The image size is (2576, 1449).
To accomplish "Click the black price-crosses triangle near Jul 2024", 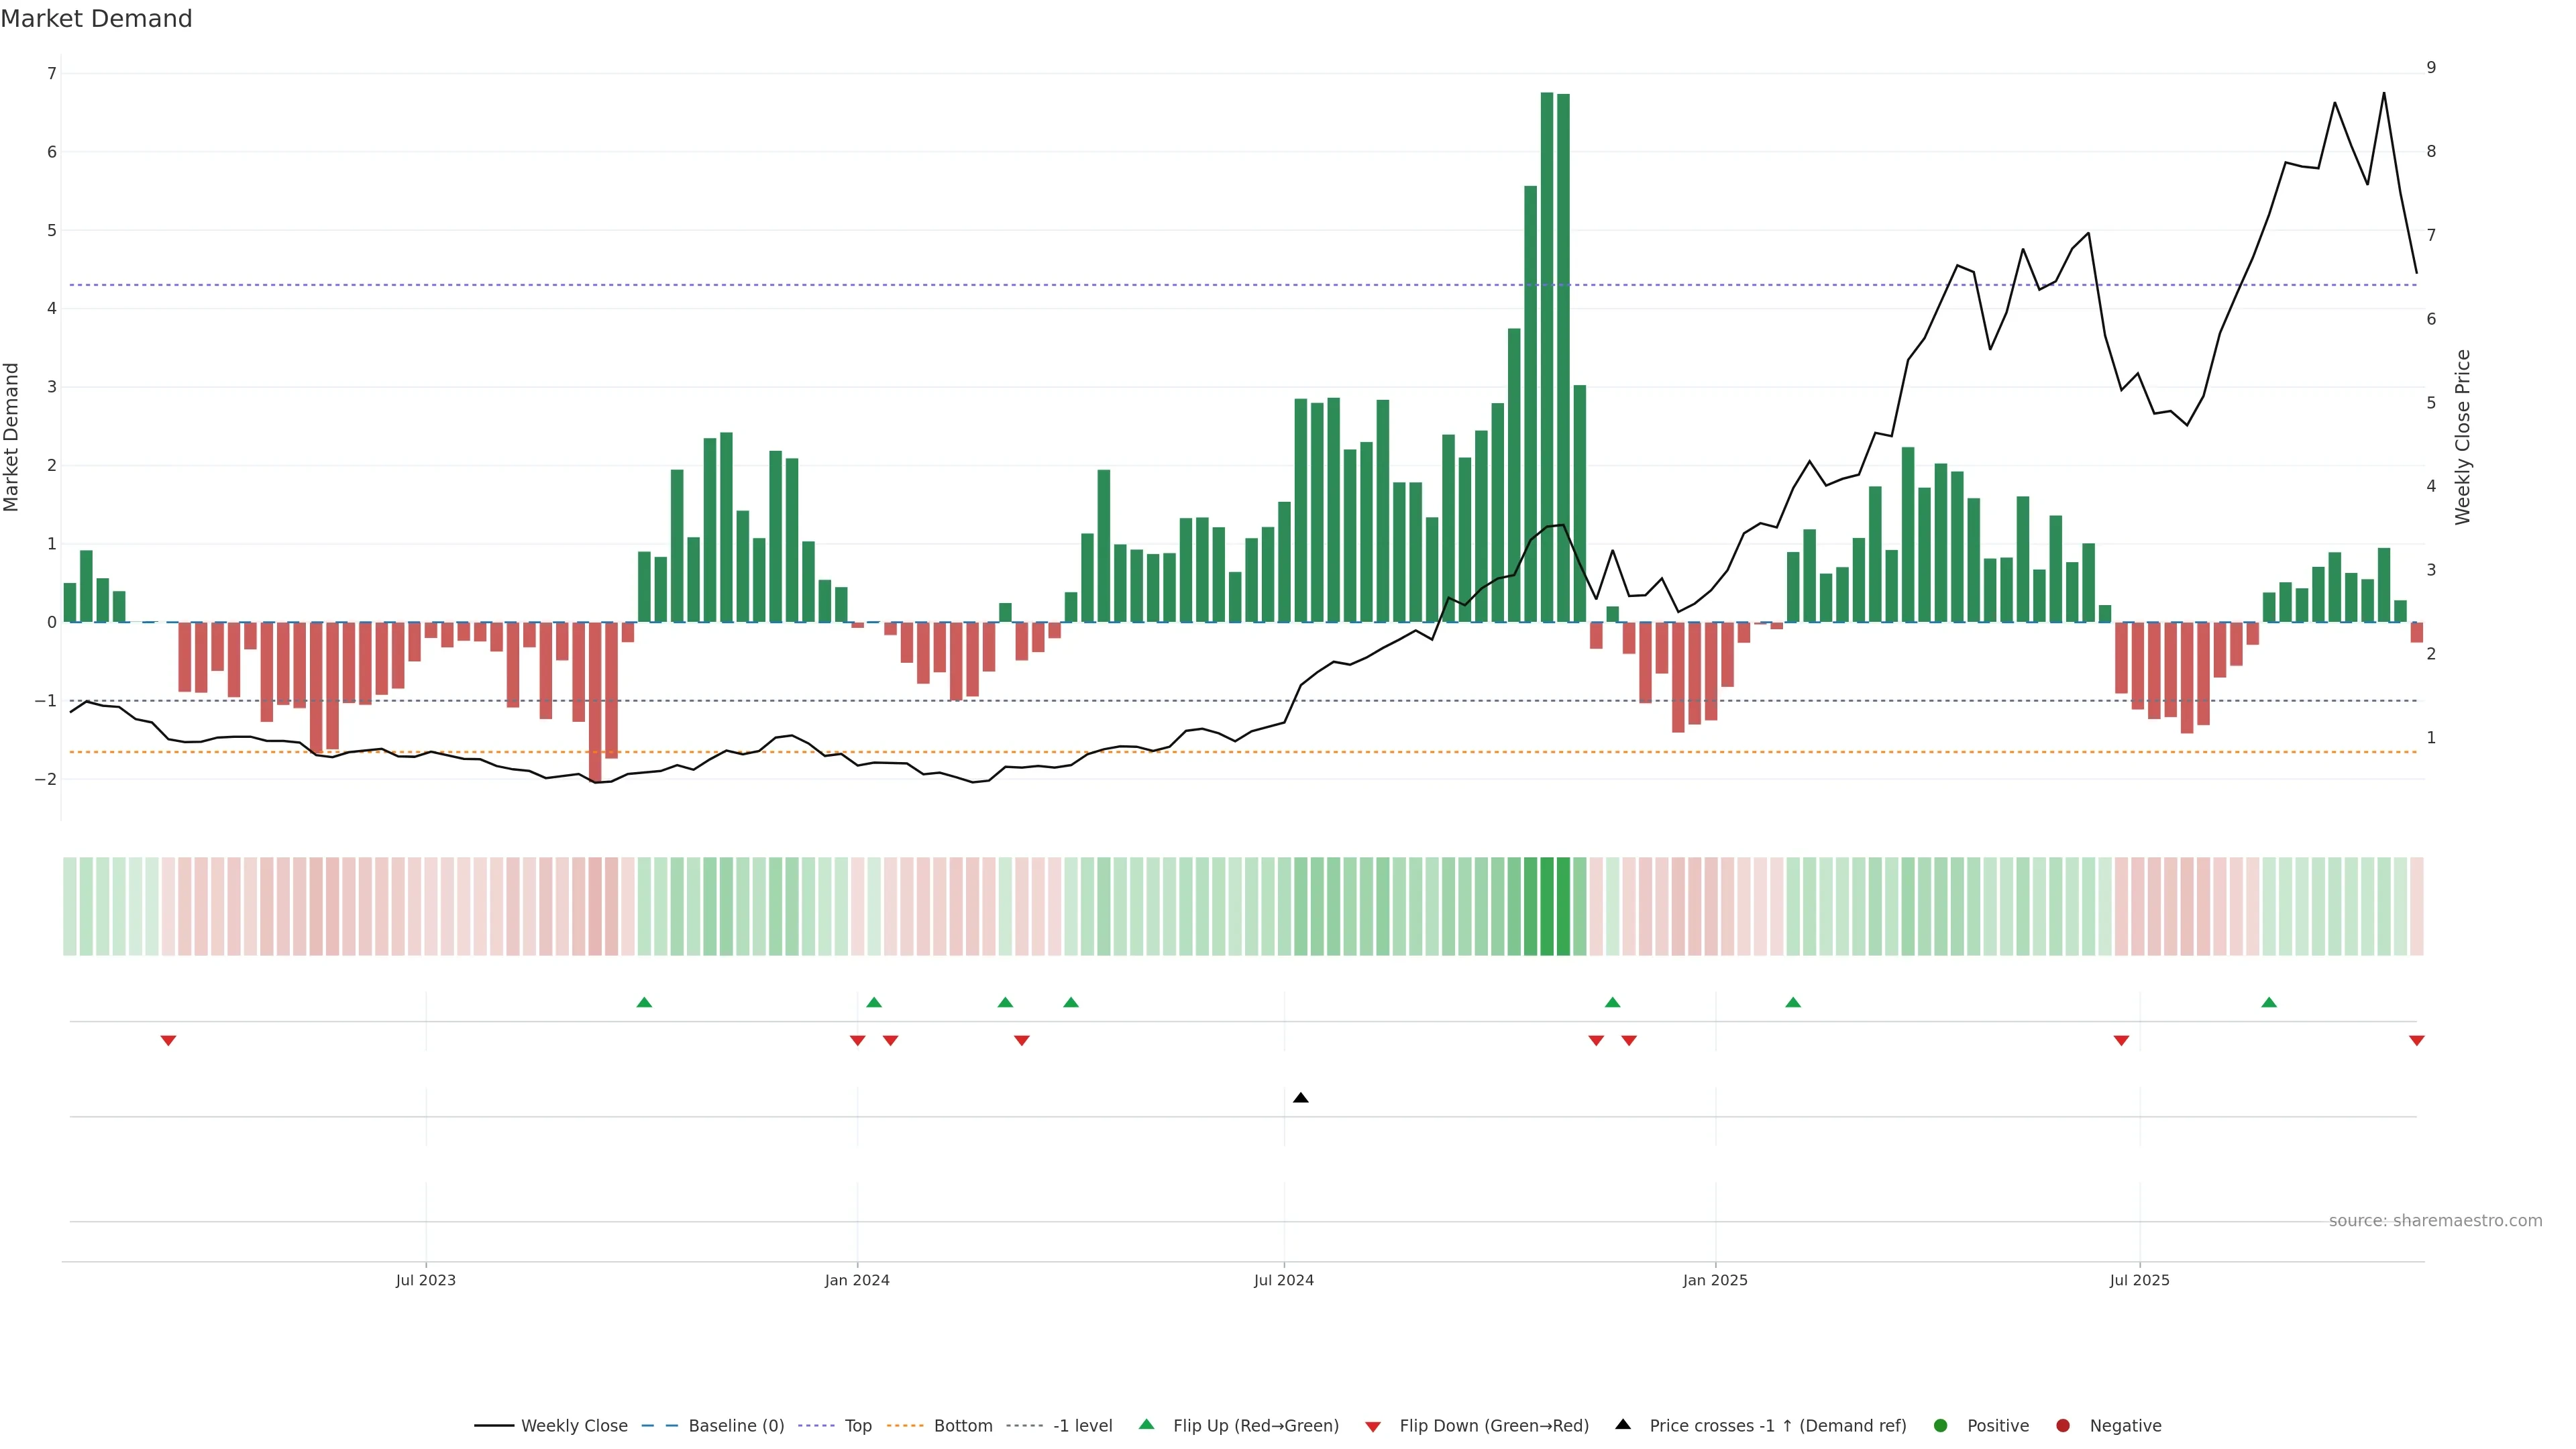I will tap(1300, 1098).
